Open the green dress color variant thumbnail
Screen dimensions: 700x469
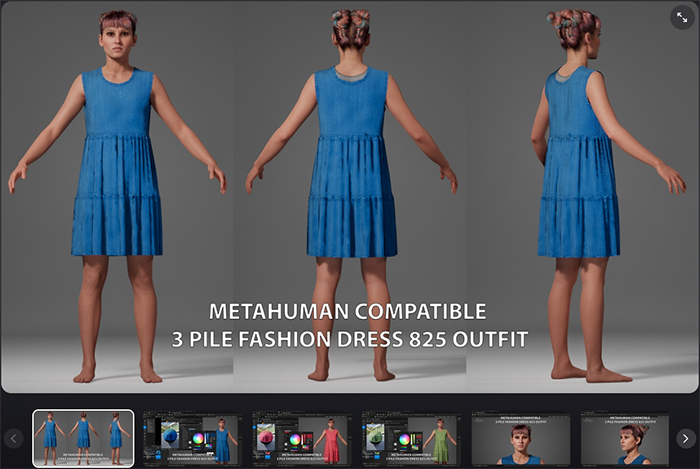[411, 438]
